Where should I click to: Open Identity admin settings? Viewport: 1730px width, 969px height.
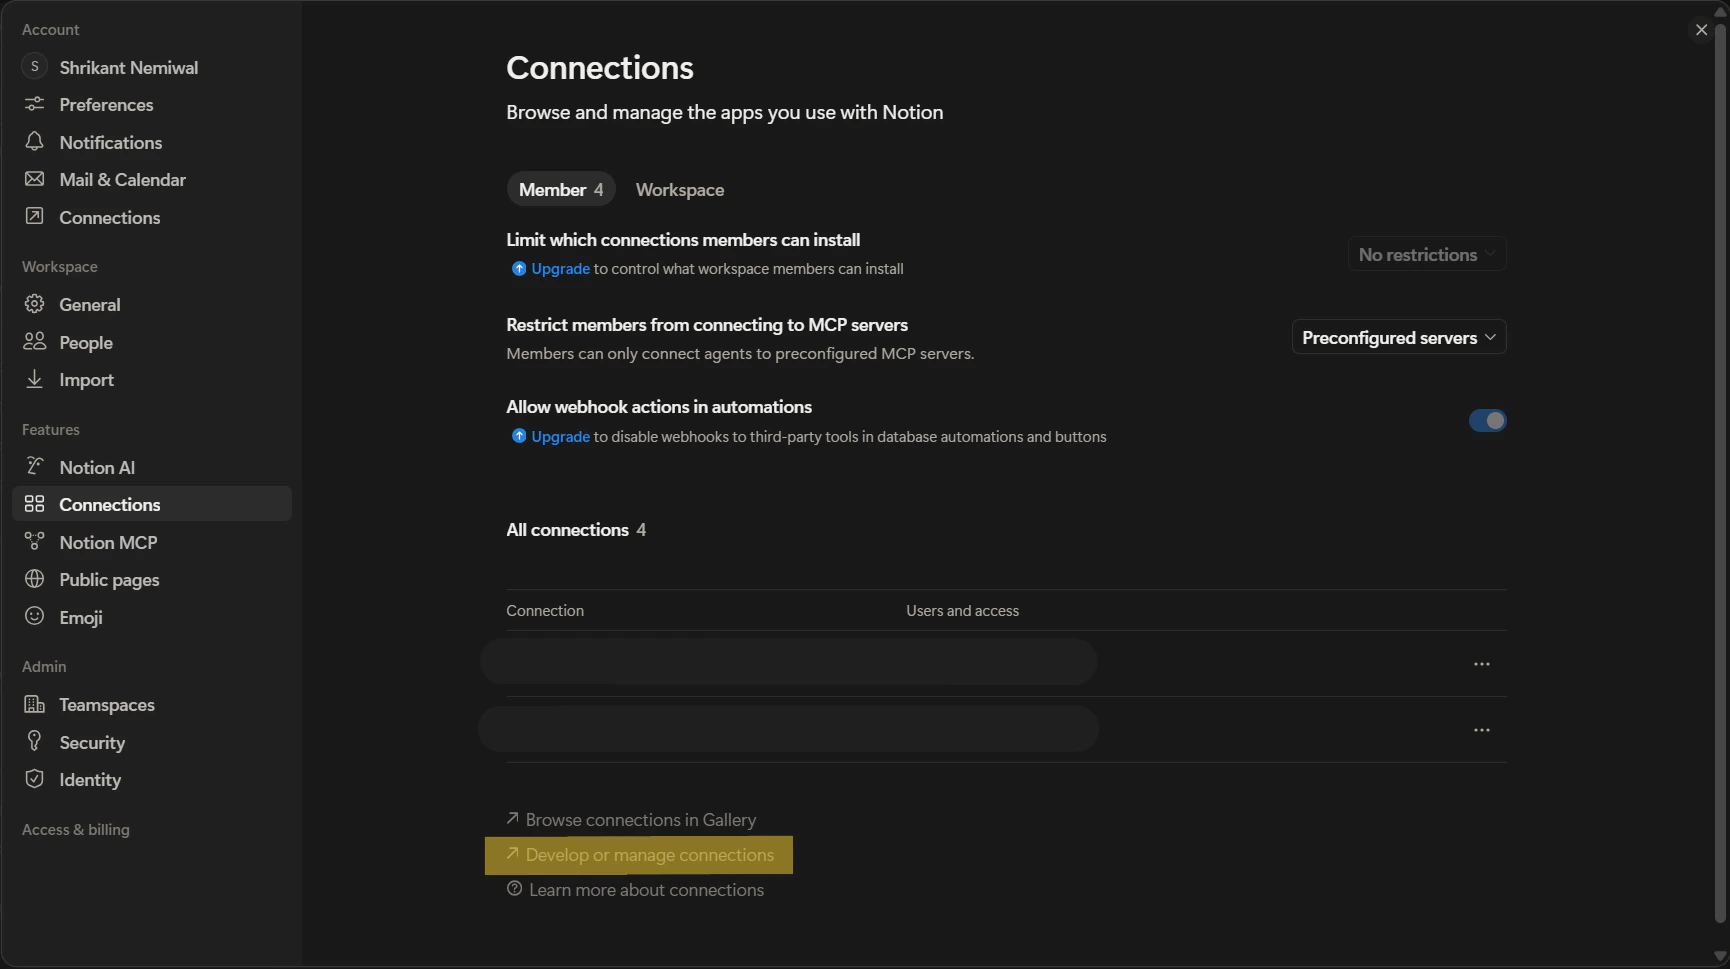pyautogui.click(x=152, y=779)
